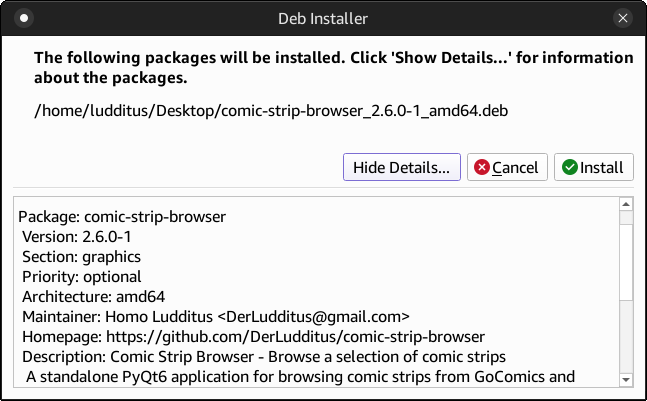Click the Description line in details

point(264,357)
